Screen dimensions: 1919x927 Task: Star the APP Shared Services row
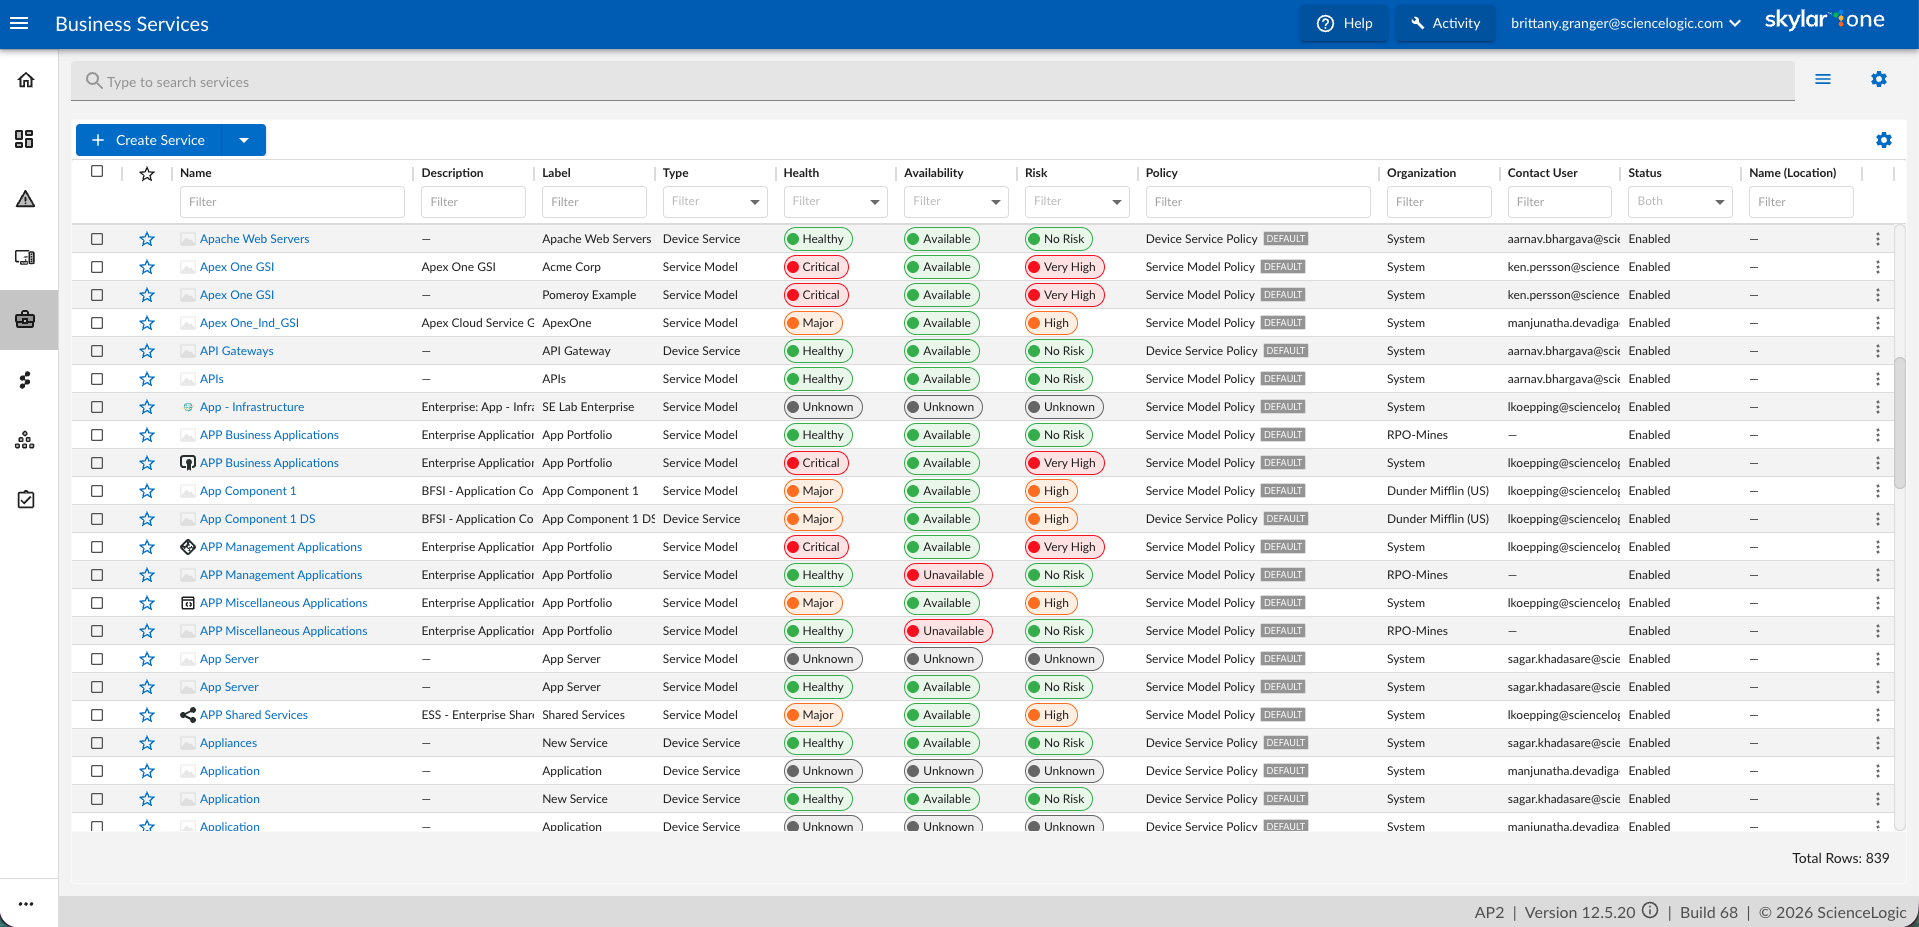click(147, 715)
